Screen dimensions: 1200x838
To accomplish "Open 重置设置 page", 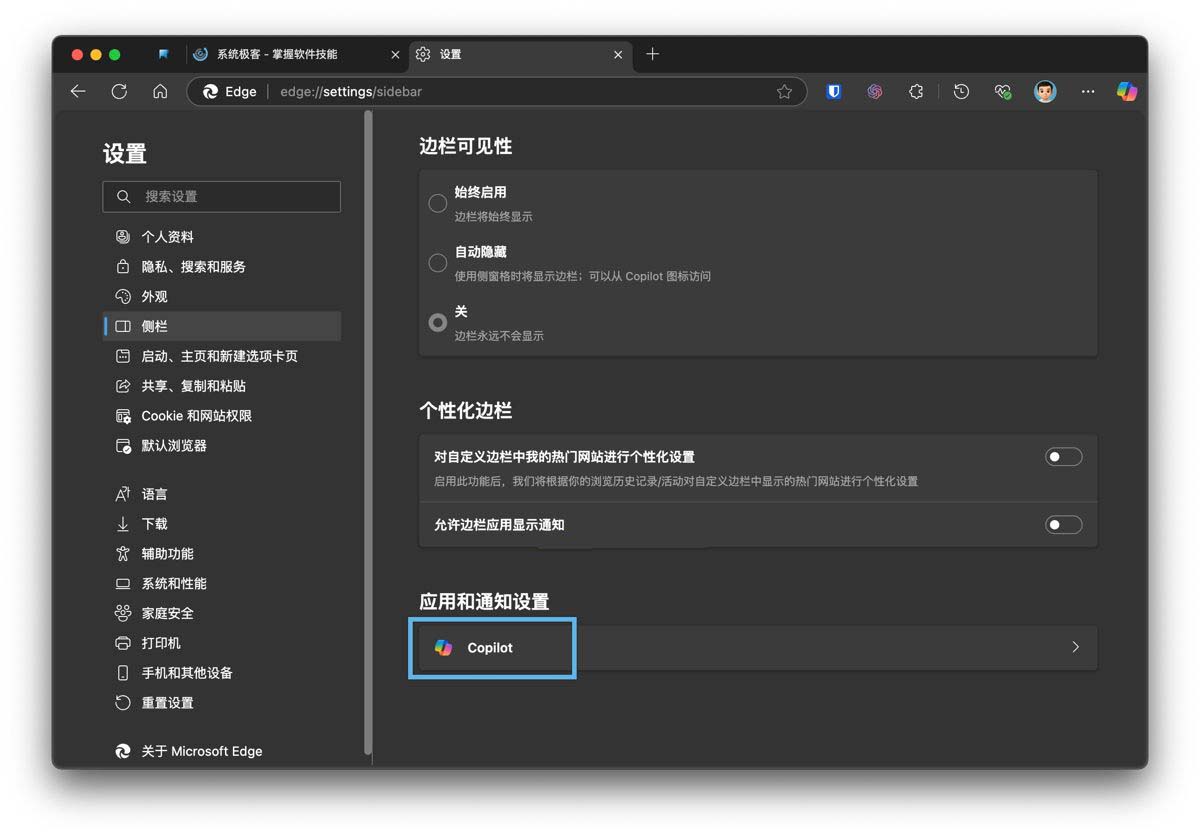I will point(221,703).
